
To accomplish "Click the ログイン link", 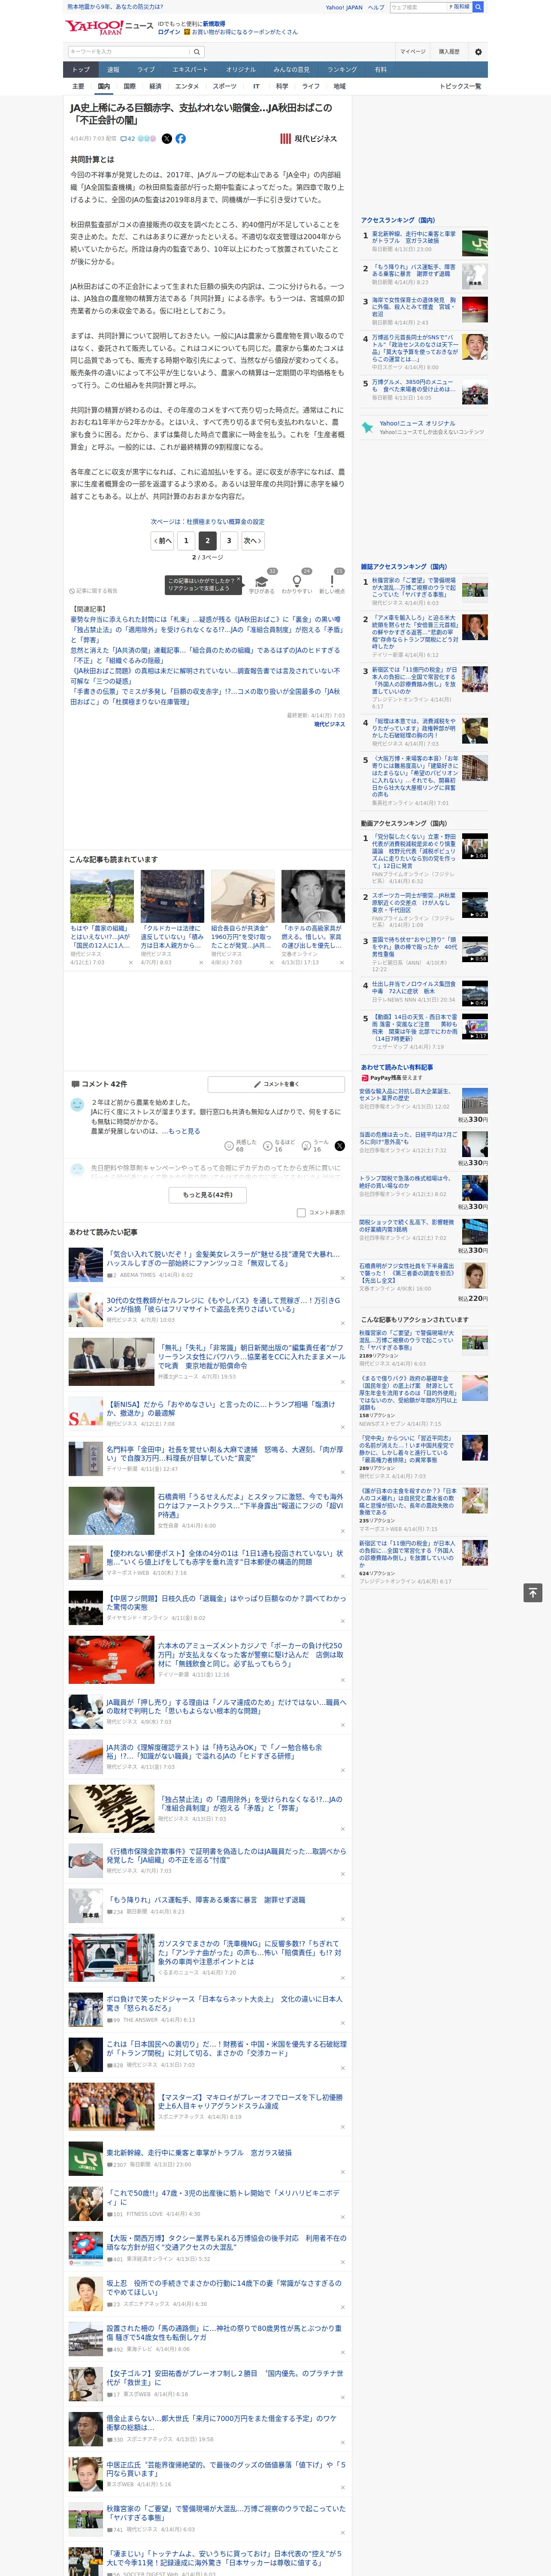I will pos(169,32).
